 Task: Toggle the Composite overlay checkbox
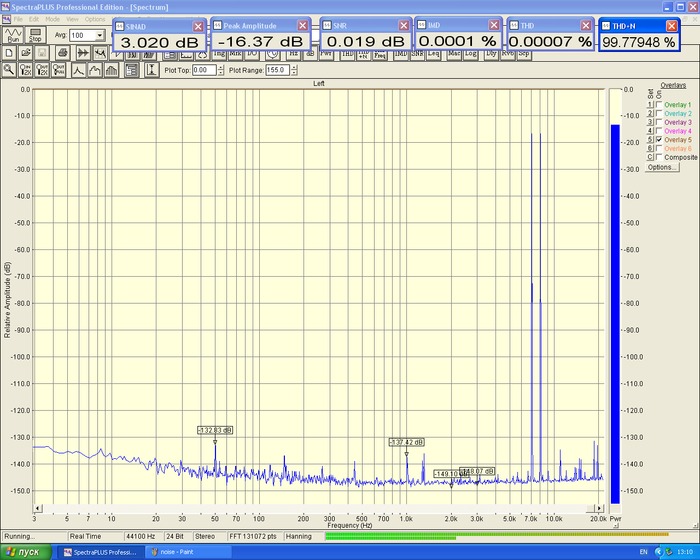tap(658, 157)
